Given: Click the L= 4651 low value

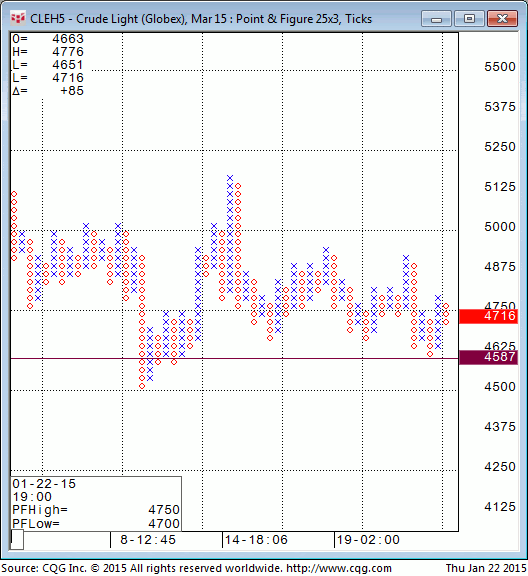Looking at the screenshot, I should 48,65.
